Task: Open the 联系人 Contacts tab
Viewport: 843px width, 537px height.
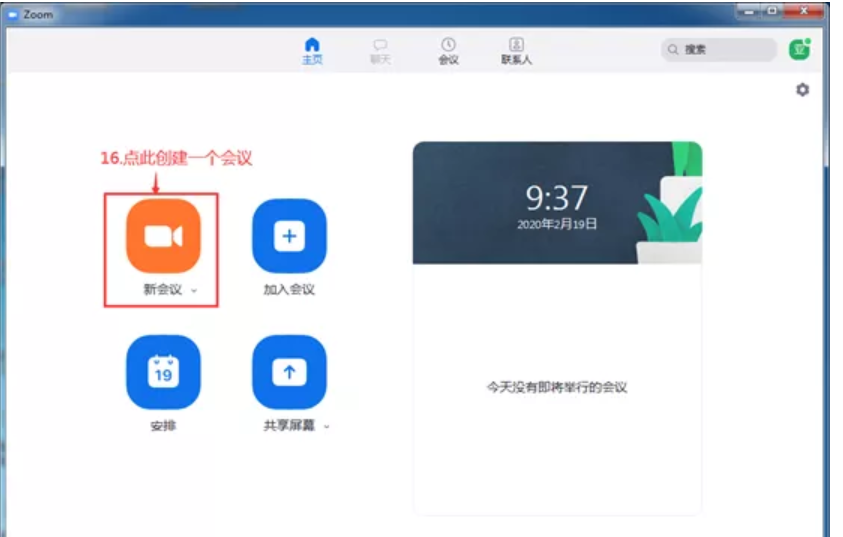Action: click(x=517, y=52)
